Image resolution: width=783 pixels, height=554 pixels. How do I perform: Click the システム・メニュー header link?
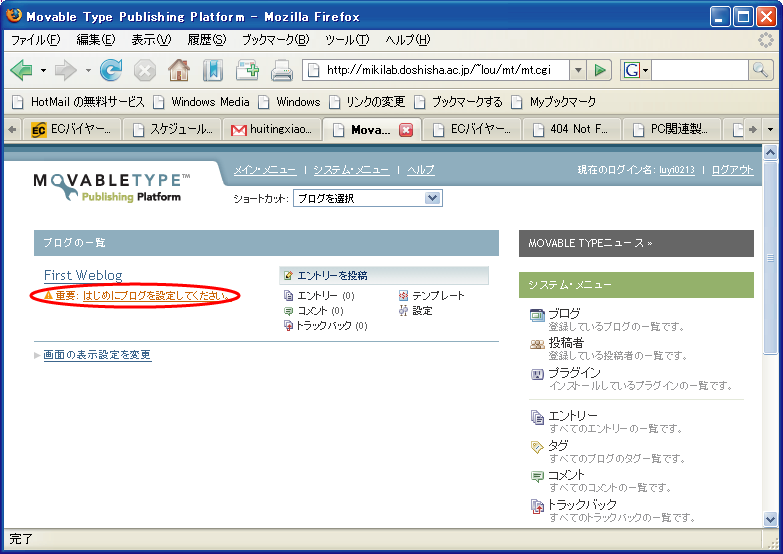point(351,170)
